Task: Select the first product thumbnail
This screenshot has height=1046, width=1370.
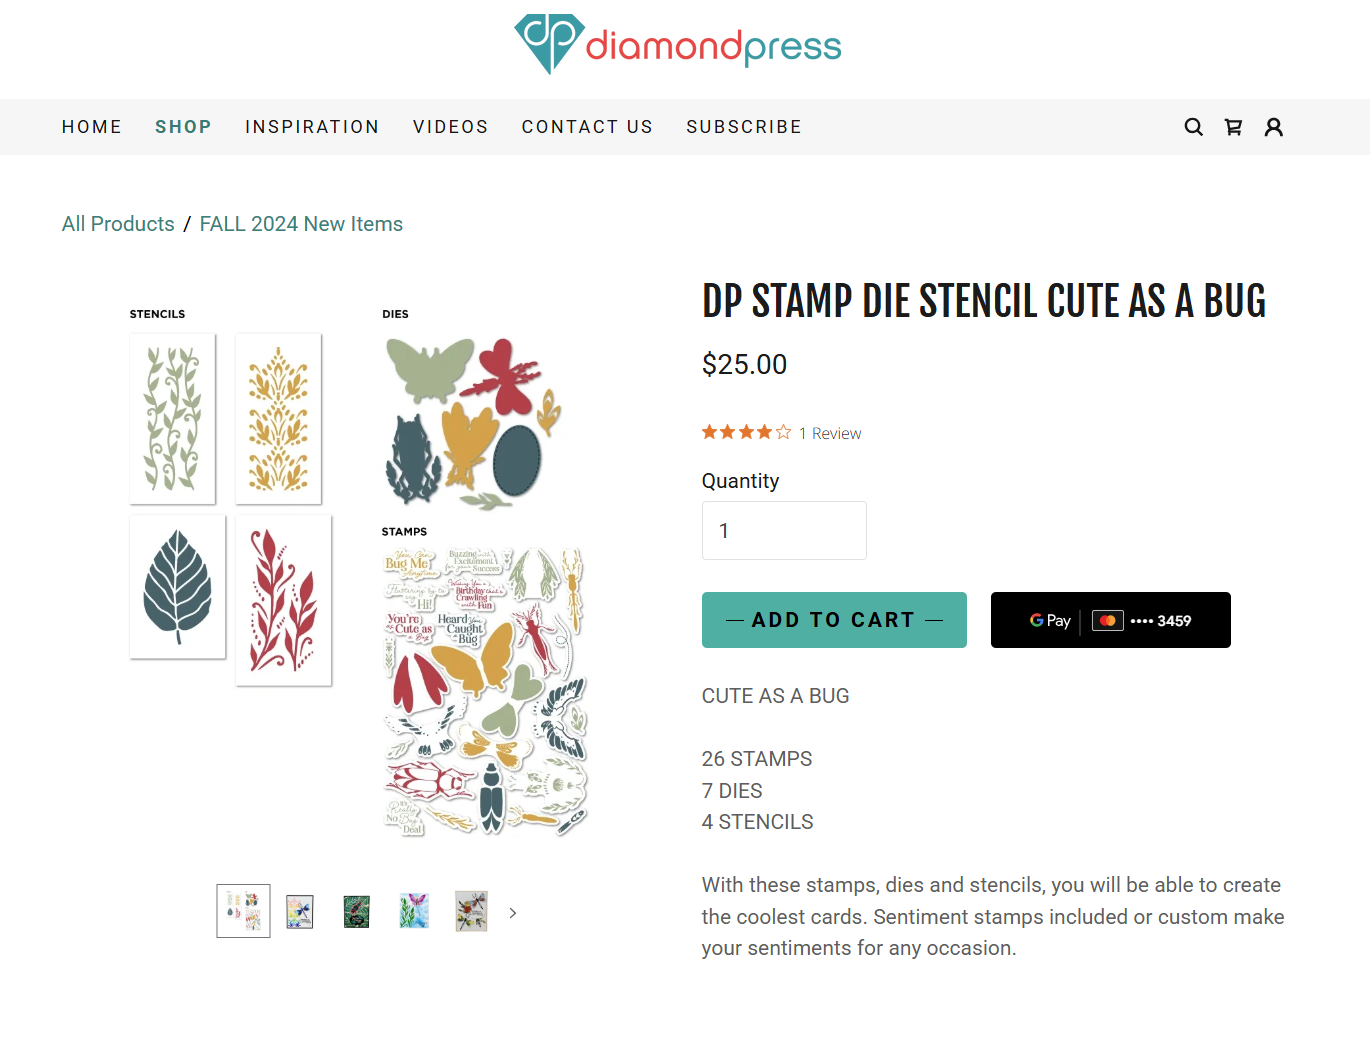Action: pyautogui.click(x=243, y=910)
